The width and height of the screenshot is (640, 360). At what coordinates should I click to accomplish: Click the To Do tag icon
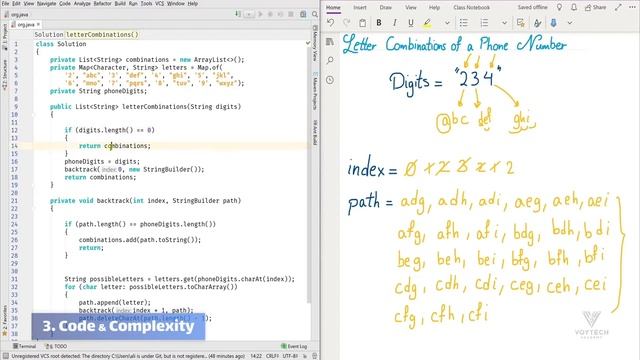520,23
